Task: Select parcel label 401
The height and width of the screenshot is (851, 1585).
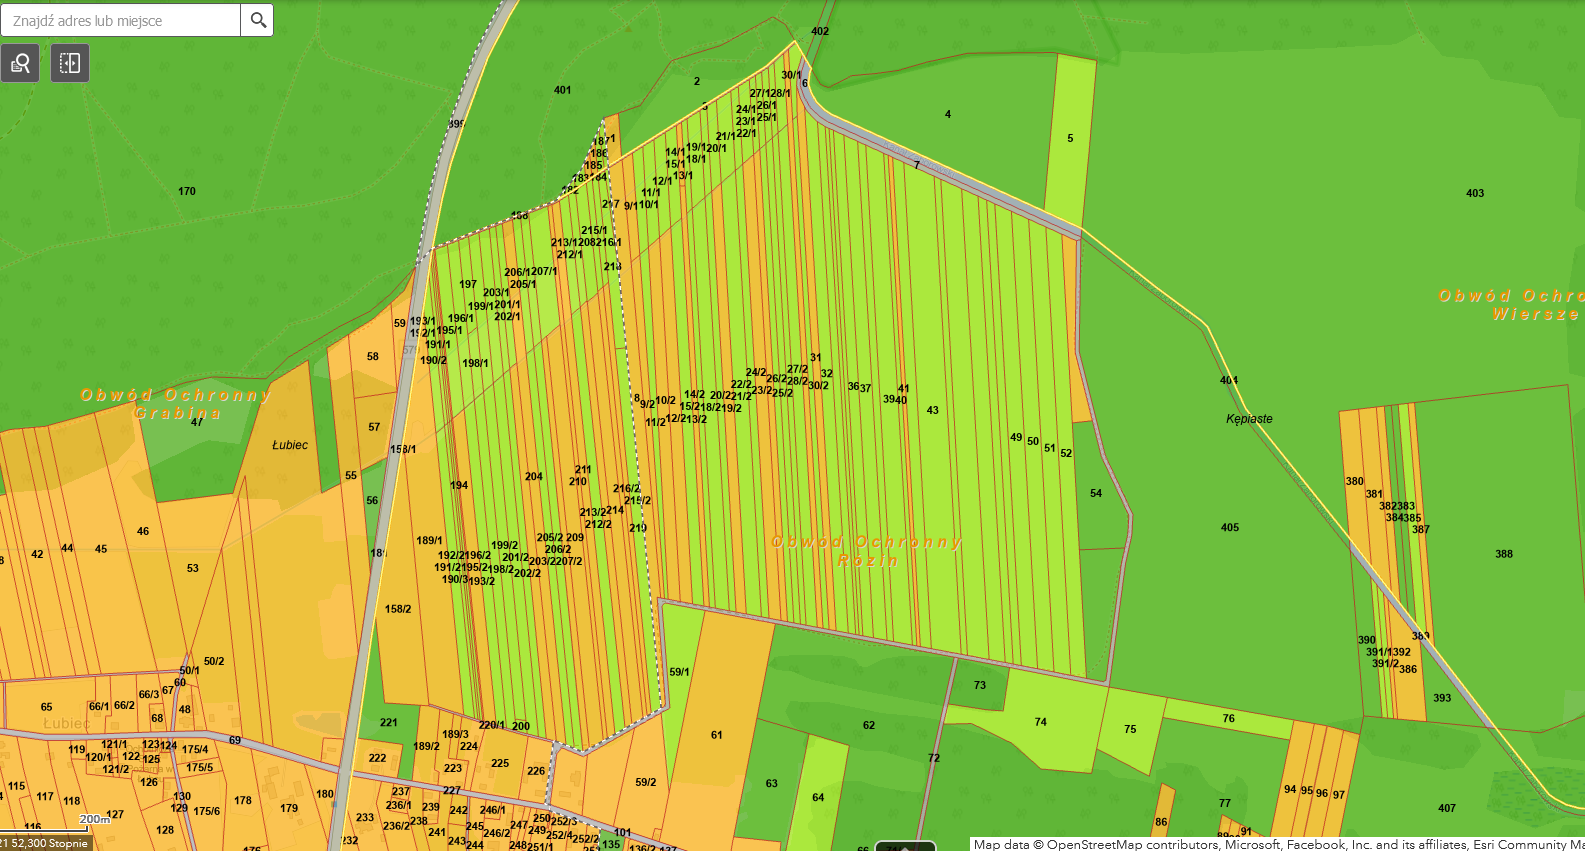Action: [x=563, y=90]
